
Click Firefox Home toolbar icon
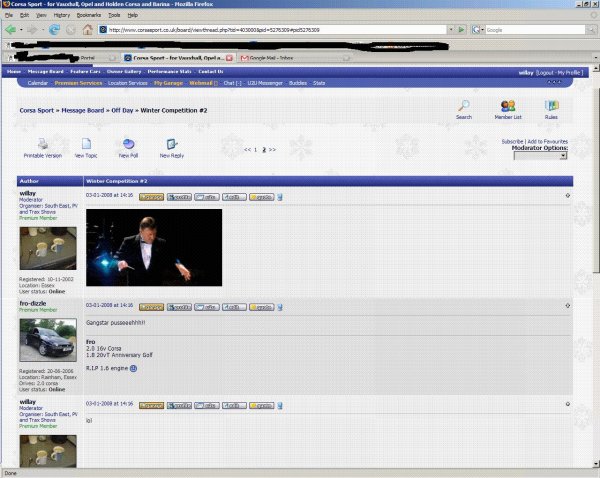[87, 30]
